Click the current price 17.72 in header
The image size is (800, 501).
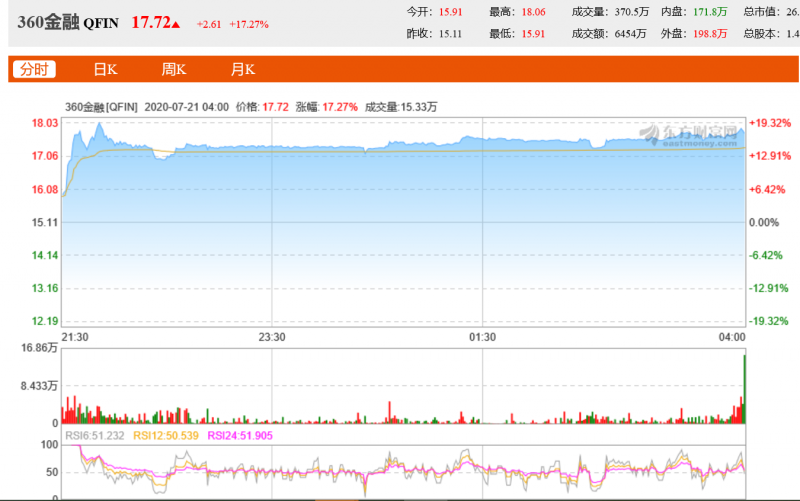(x=151, y=22)
